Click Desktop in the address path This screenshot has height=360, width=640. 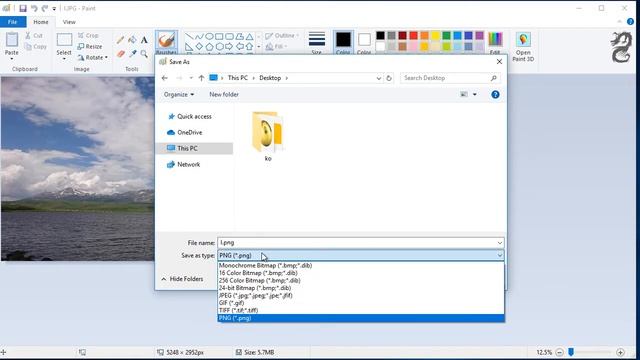270,78
